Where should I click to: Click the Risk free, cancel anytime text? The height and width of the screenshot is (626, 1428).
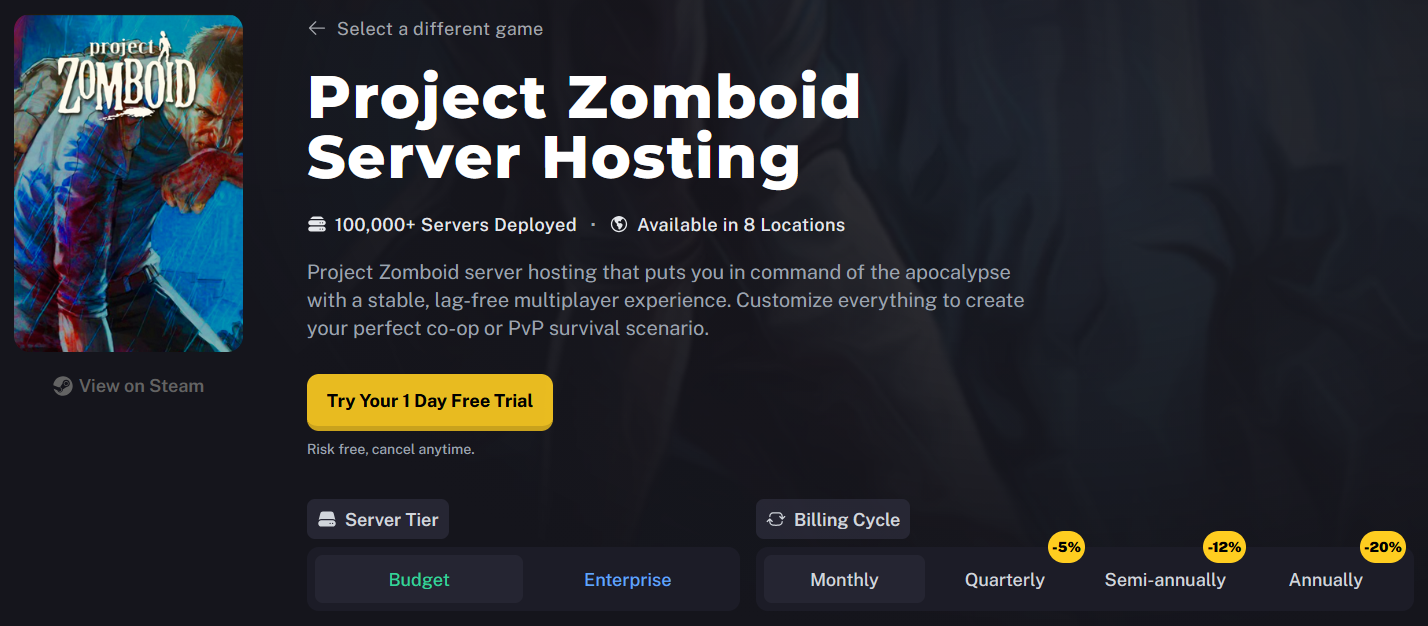[x=391, y=450]
